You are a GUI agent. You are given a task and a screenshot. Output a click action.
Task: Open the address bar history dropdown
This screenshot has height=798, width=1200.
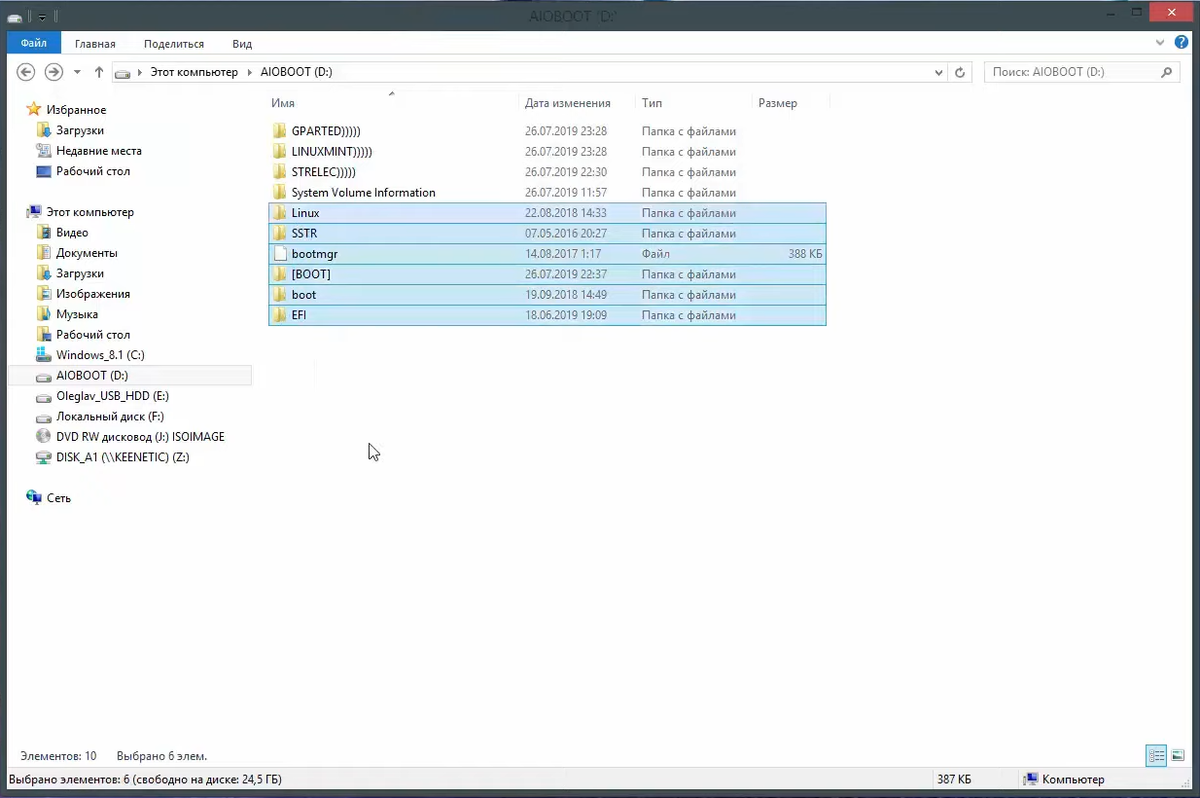coord(938,73)
